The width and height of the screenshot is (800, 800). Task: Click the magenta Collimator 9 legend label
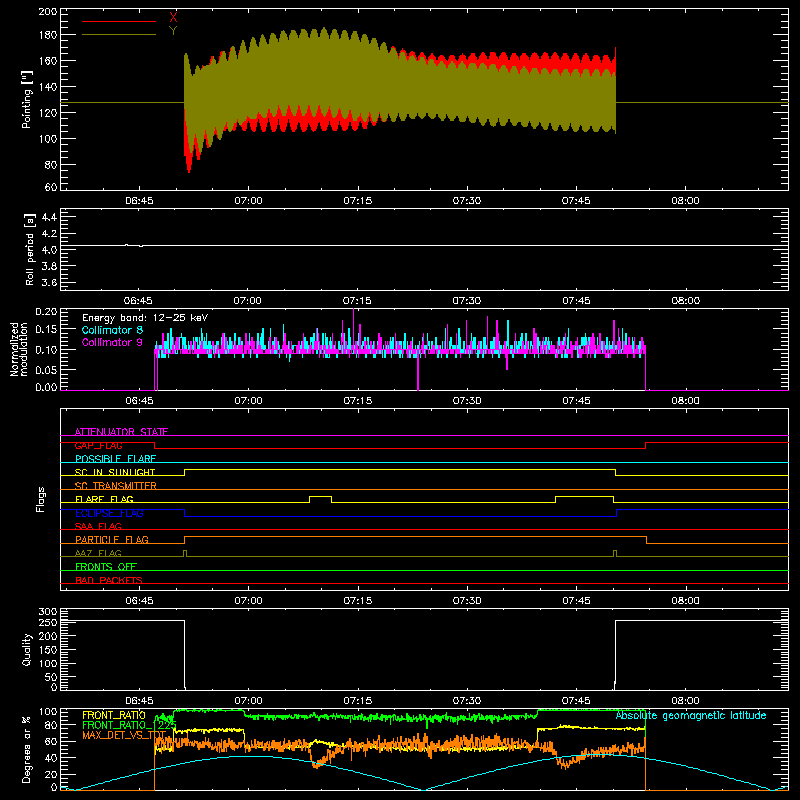(112, 342)
